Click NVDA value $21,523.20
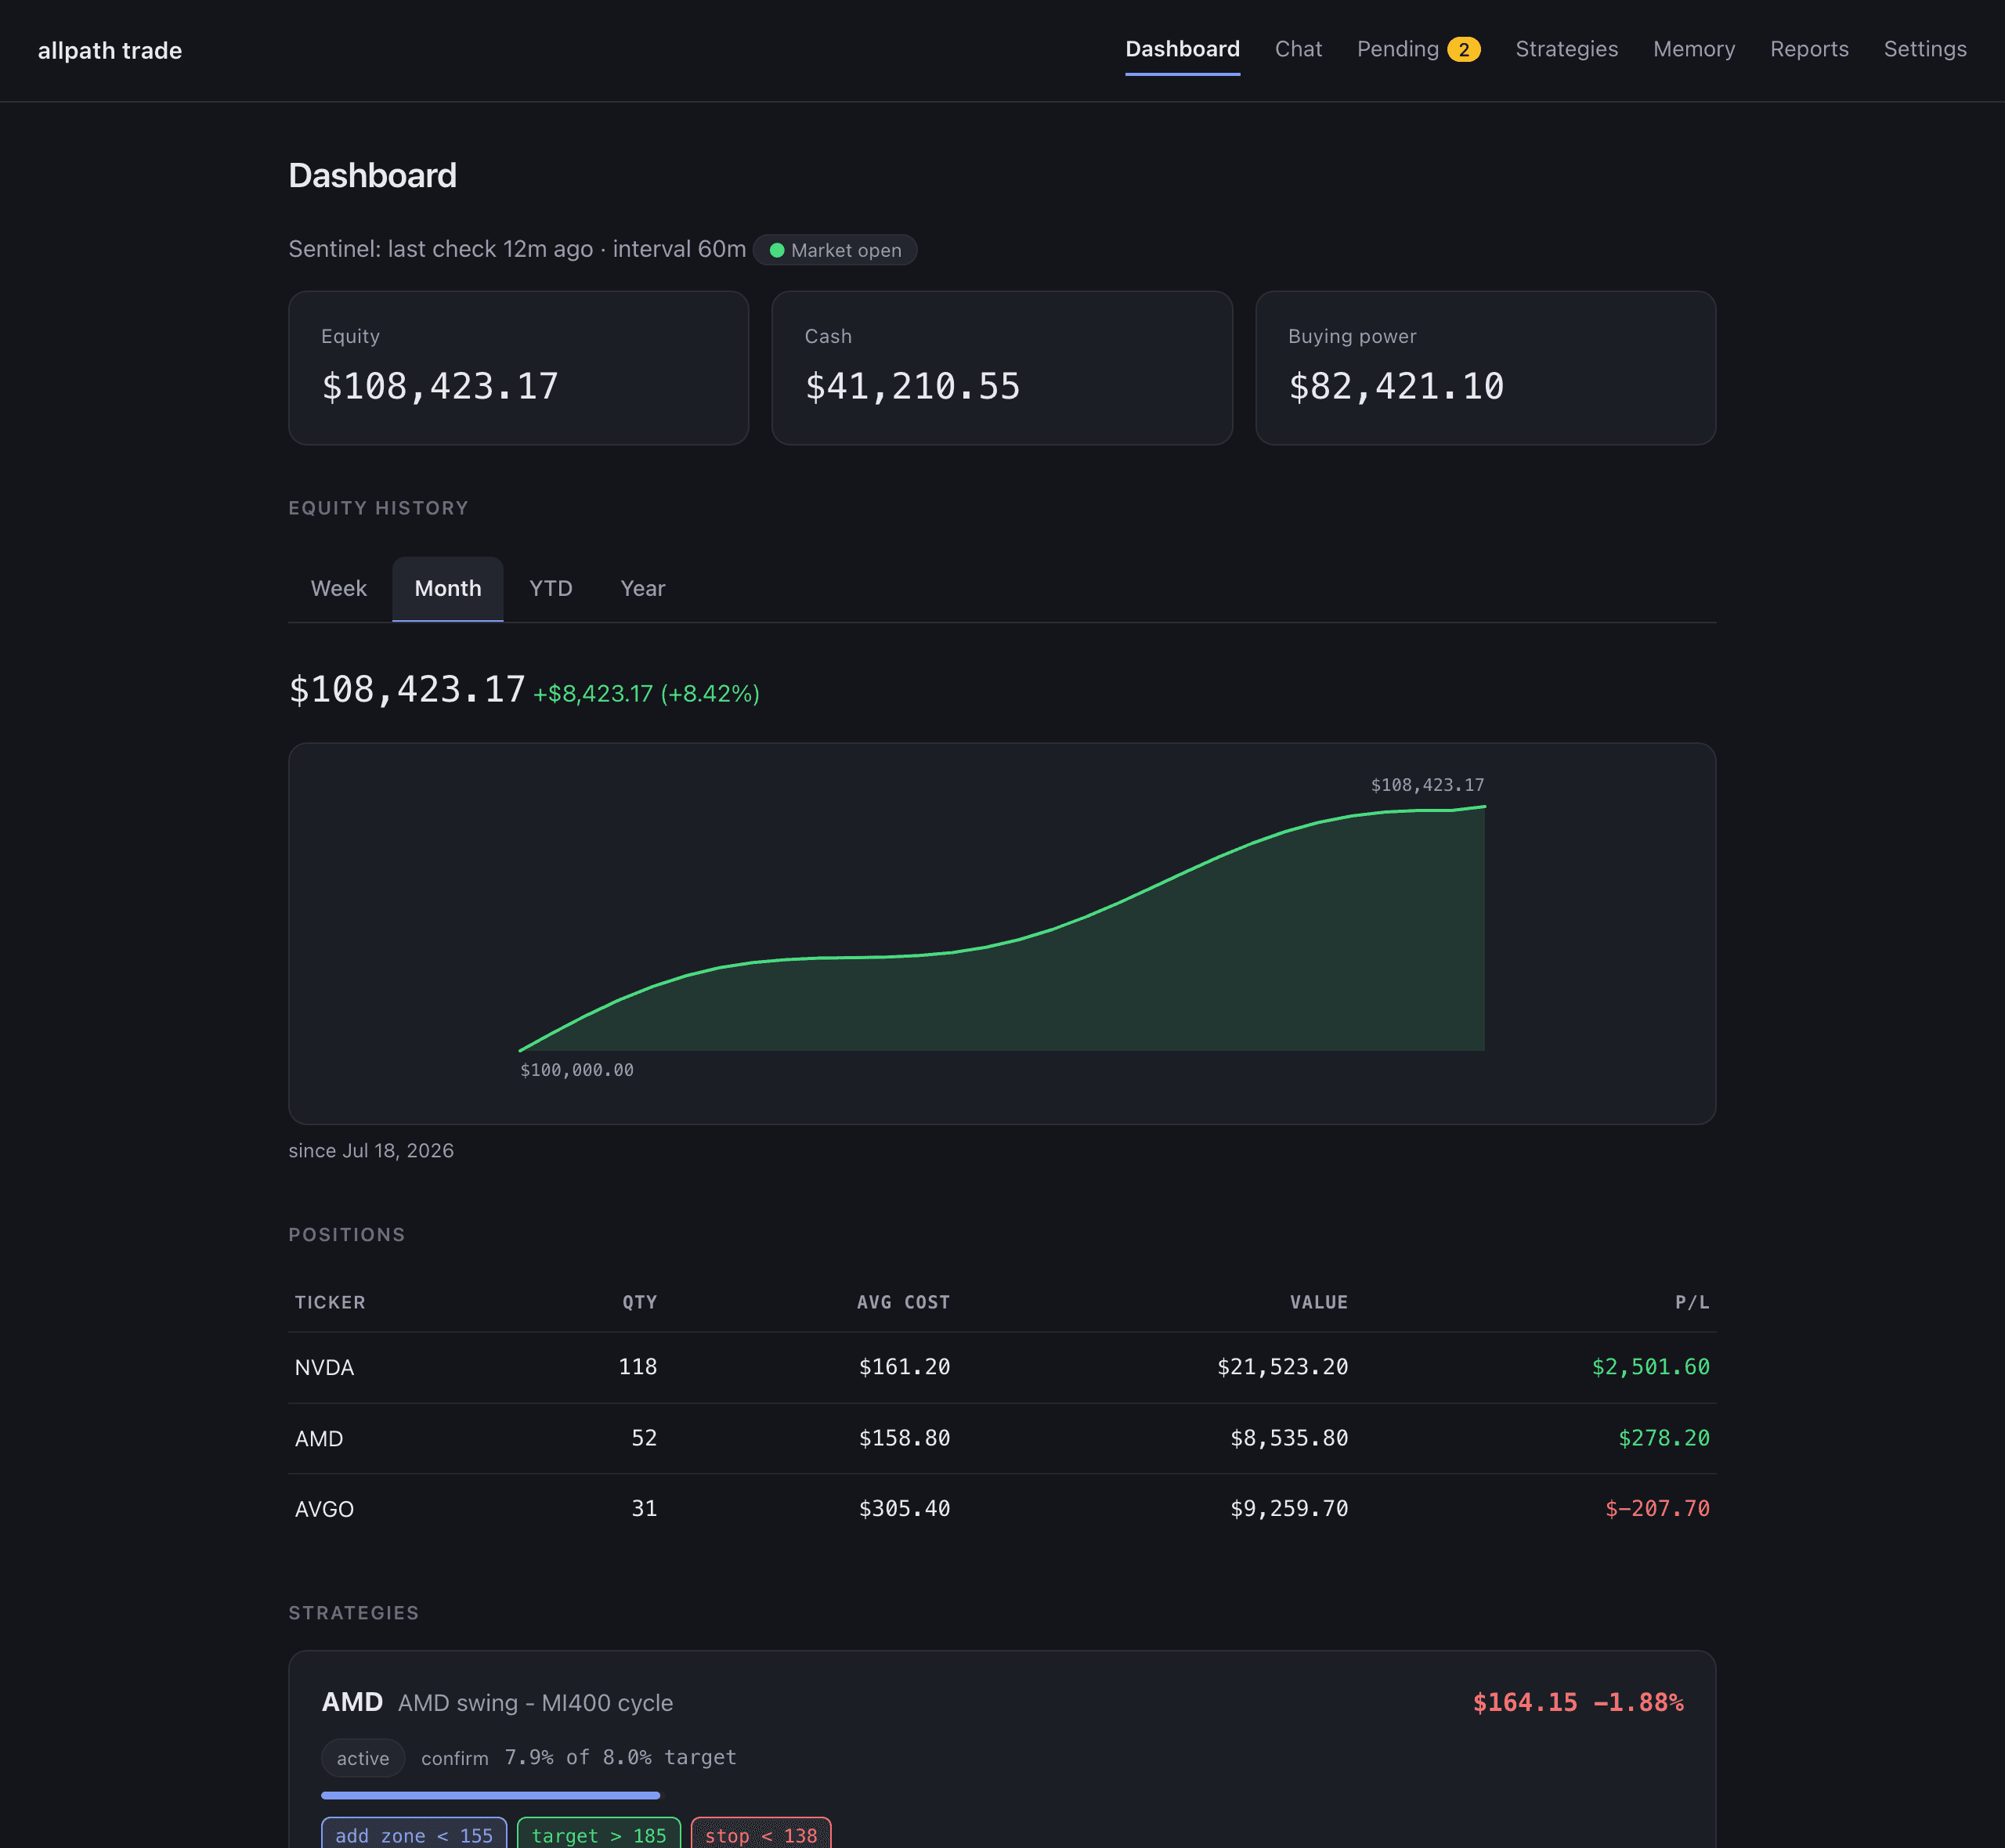2005x1848 pixels. (x=1282, y=1367)
